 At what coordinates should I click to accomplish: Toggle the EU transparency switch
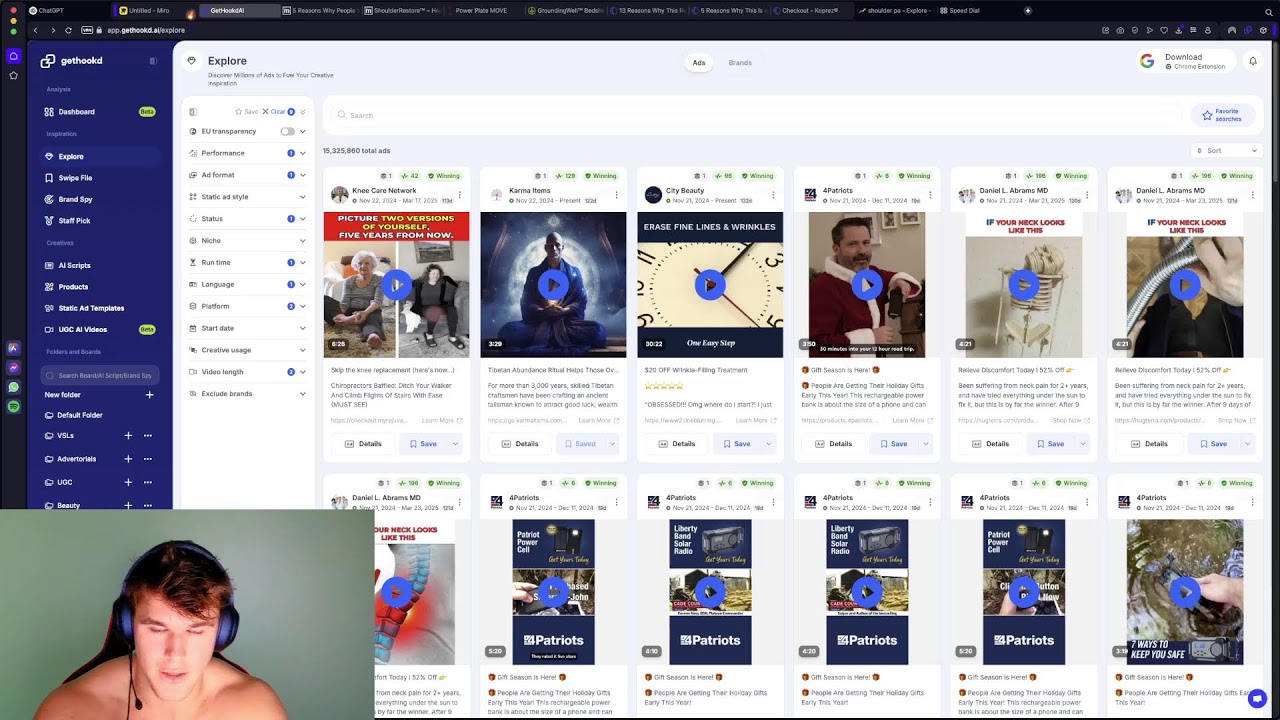click(x=288, y=131)
